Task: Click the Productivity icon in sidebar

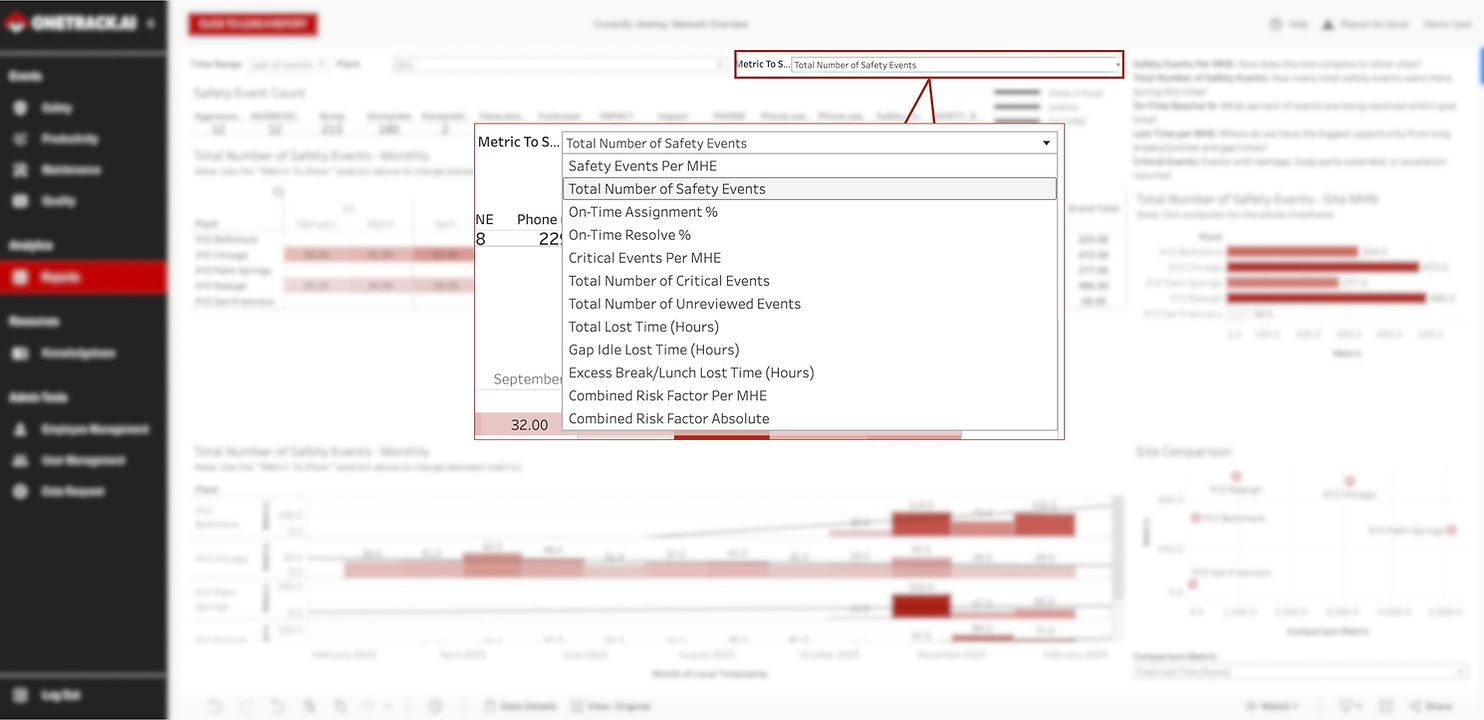Action: (x=20, y=139)
